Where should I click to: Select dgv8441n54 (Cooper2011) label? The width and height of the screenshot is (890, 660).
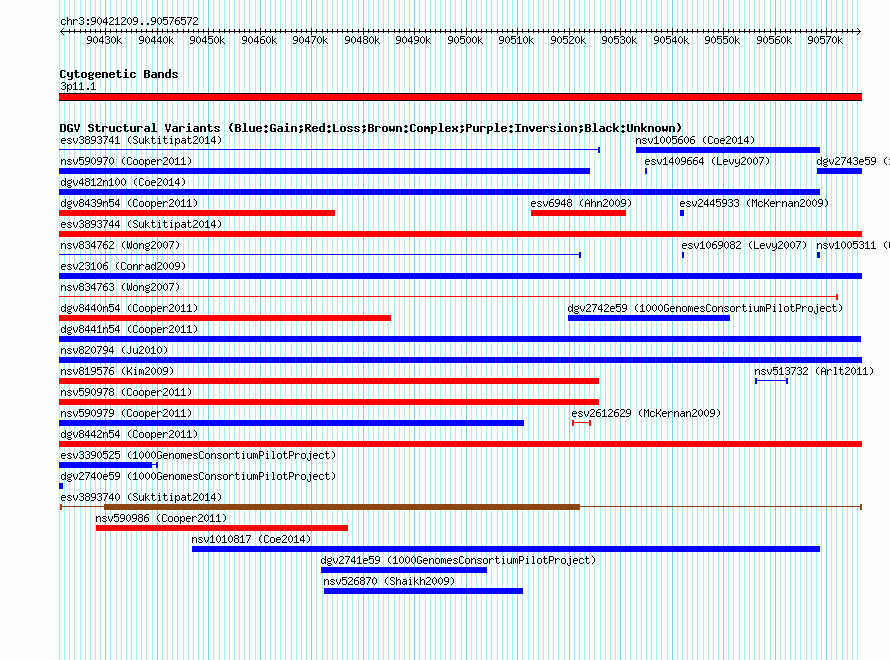click(129, 329)
